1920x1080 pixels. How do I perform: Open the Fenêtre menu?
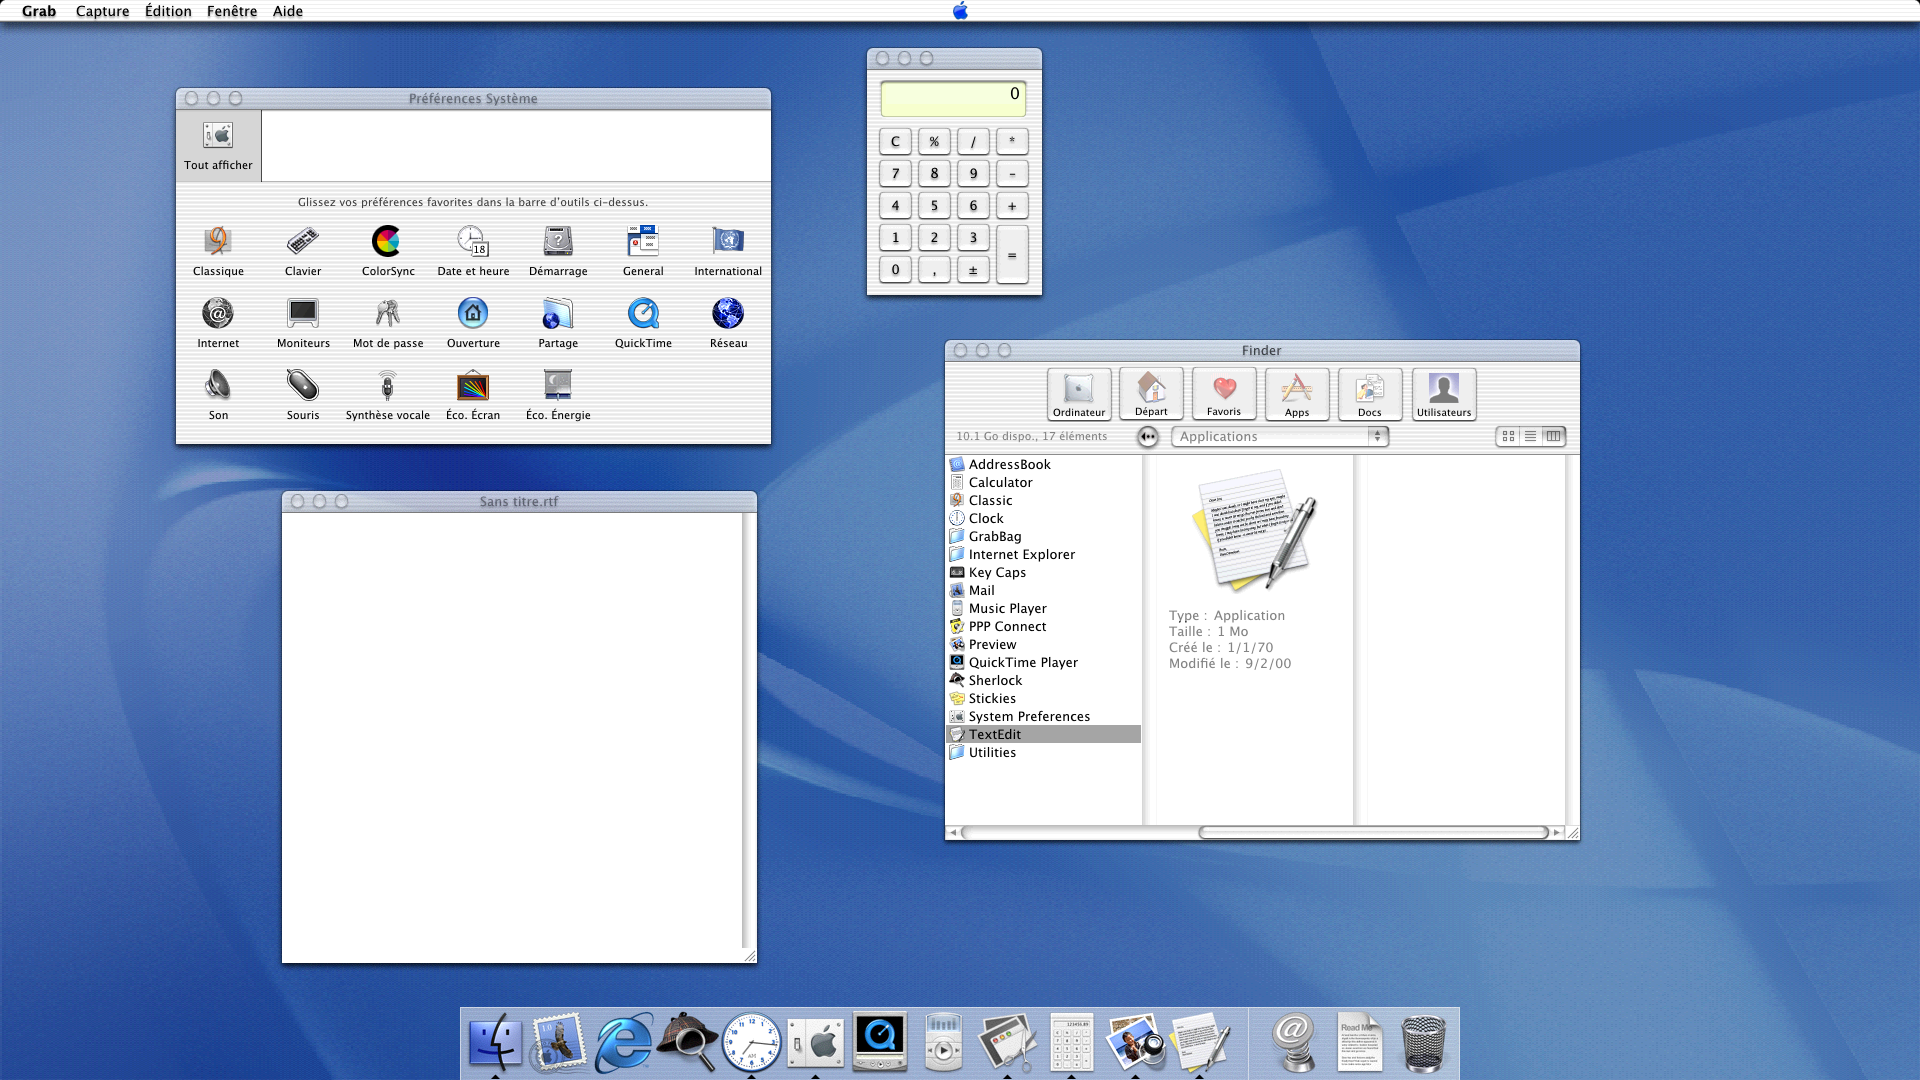pyautogui.click(x=232, y=11)
